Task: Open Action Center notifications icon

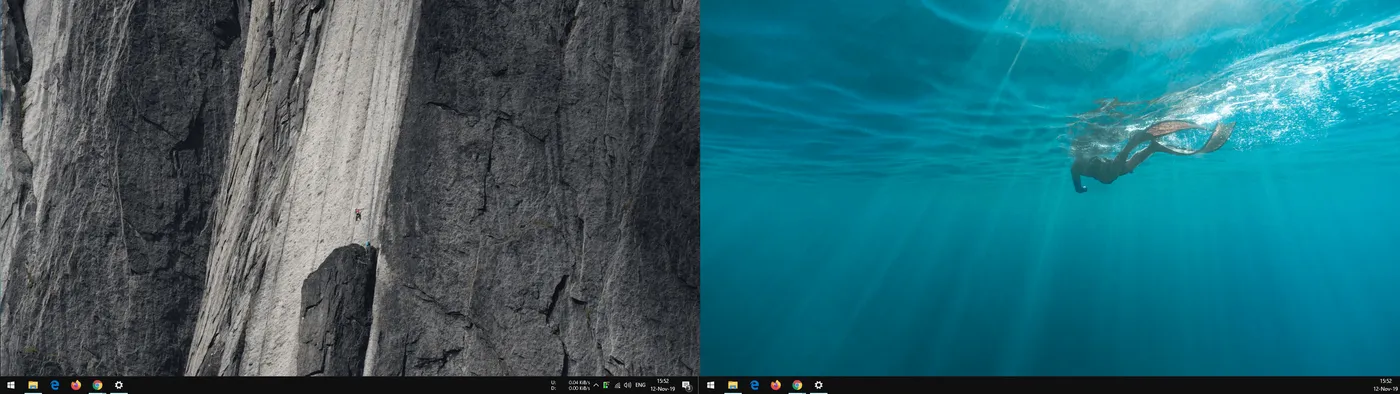Action: coord(687,386)
